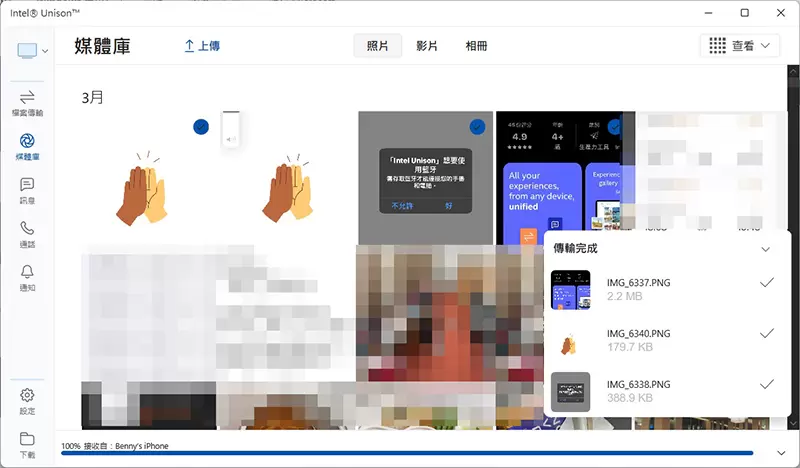Open the Calls (通話) section
This screenshot has width=800, height=468.
(27, 235)
